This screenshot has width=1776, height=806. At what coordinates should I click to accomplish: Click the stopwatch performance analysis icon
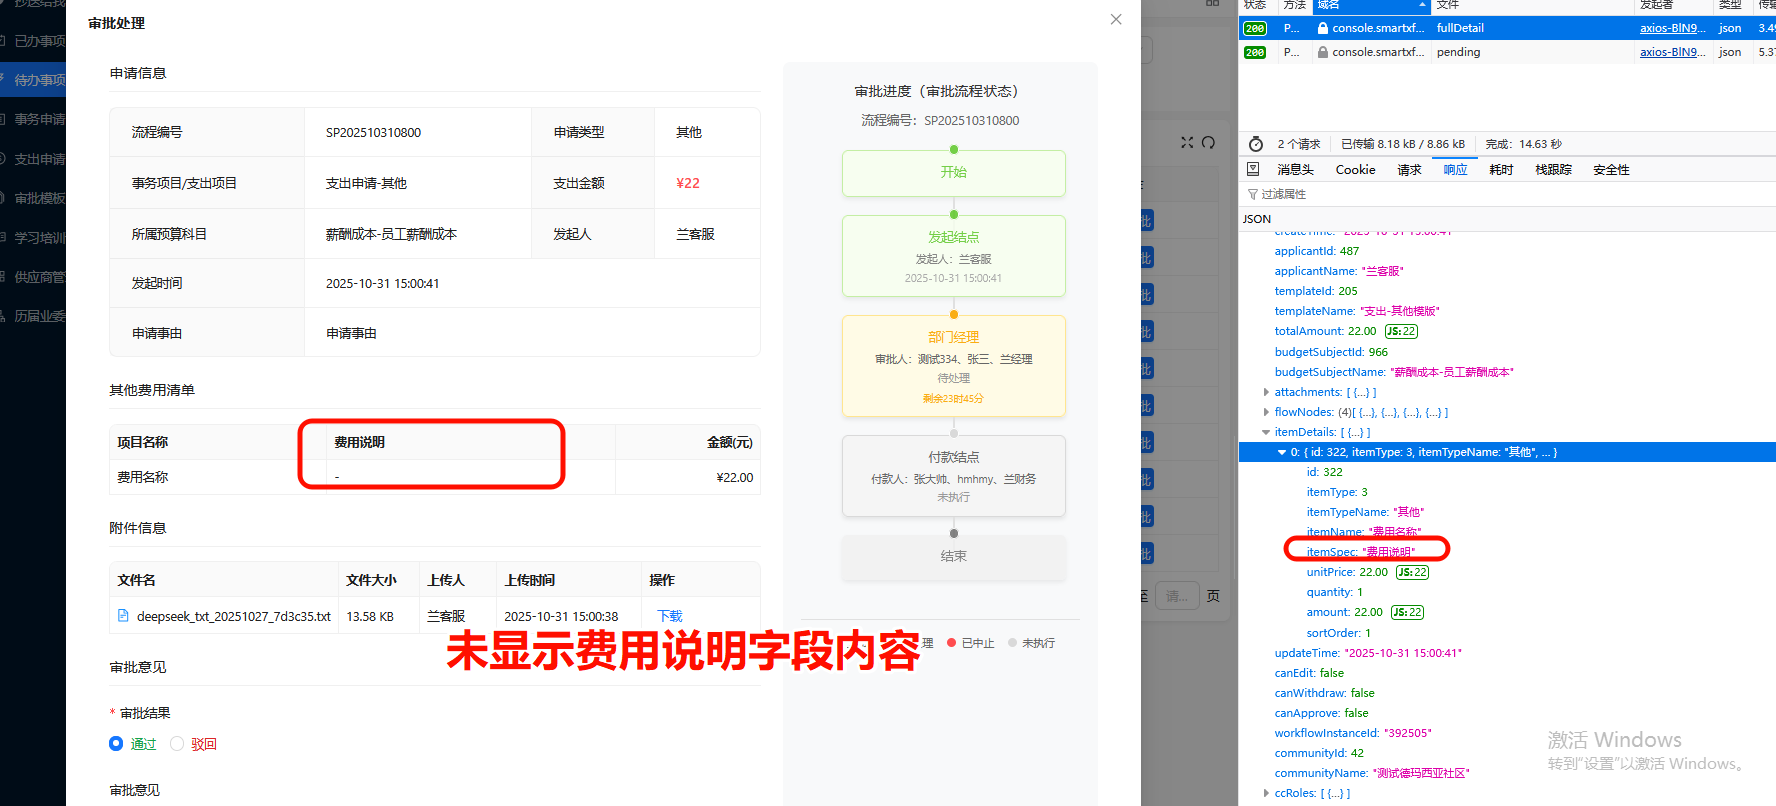[1256, 144]
